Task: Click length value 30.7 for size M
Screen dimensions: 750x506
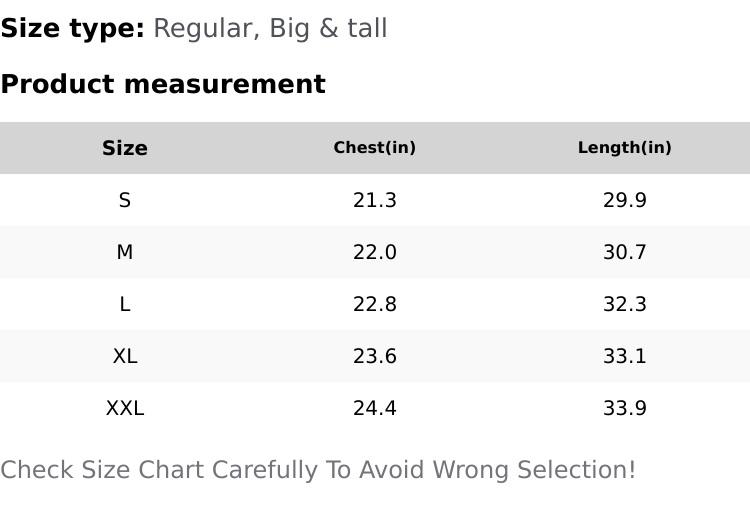Action: click(625, 252)
